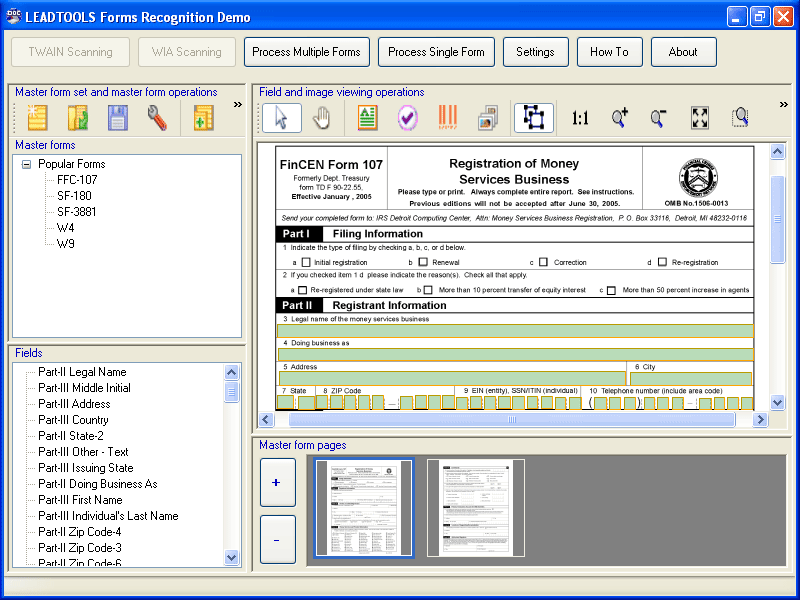
Task: Select Part-III Individual's Last Name field
Action: click(108, 516)
